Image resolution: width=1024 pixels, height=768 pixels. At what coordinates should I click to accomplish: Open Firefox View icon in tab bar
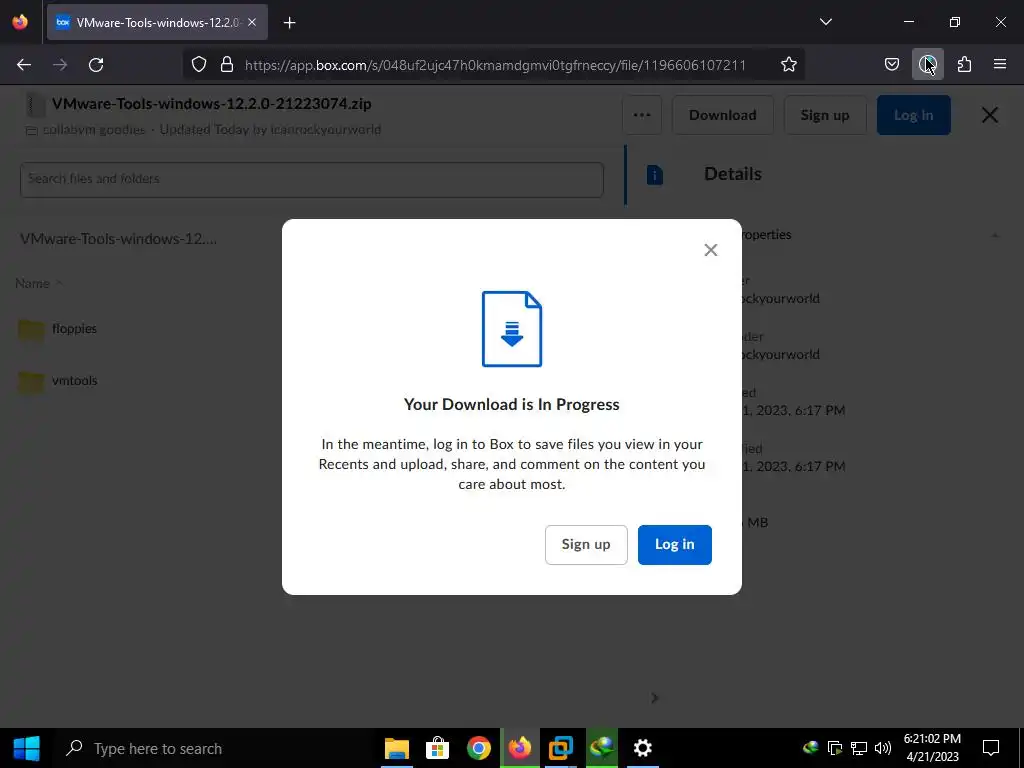click(20, 22)
